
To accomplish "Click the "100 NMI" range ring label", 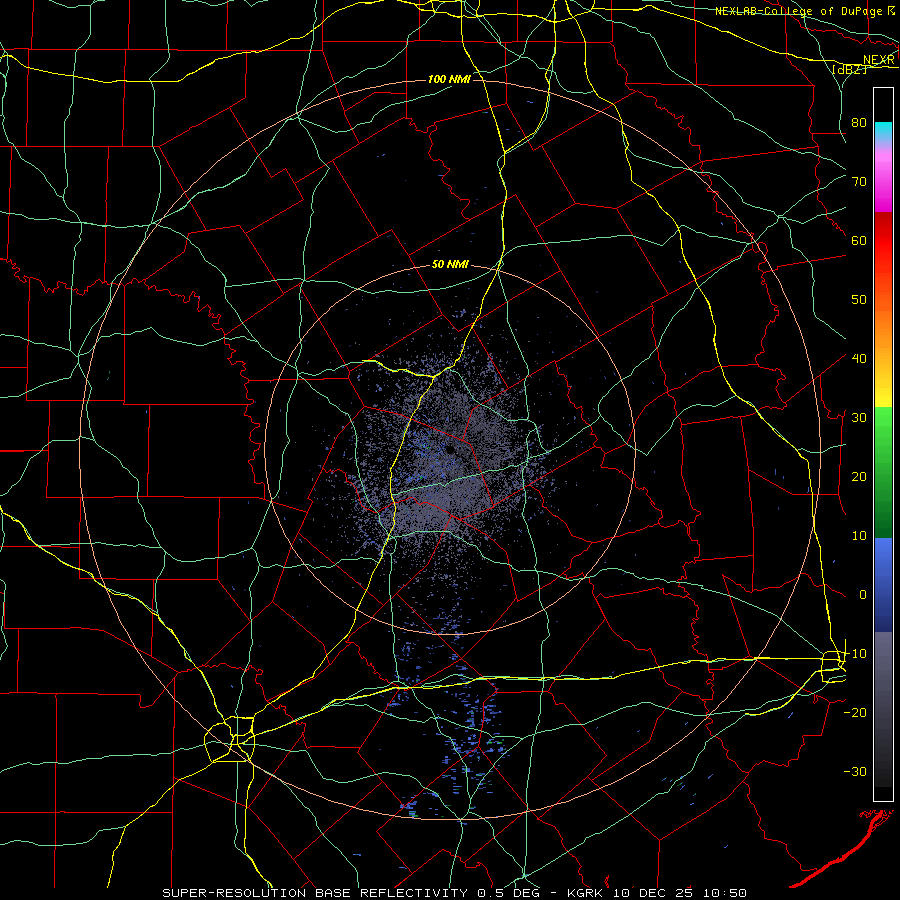I will tap(449, 79).
